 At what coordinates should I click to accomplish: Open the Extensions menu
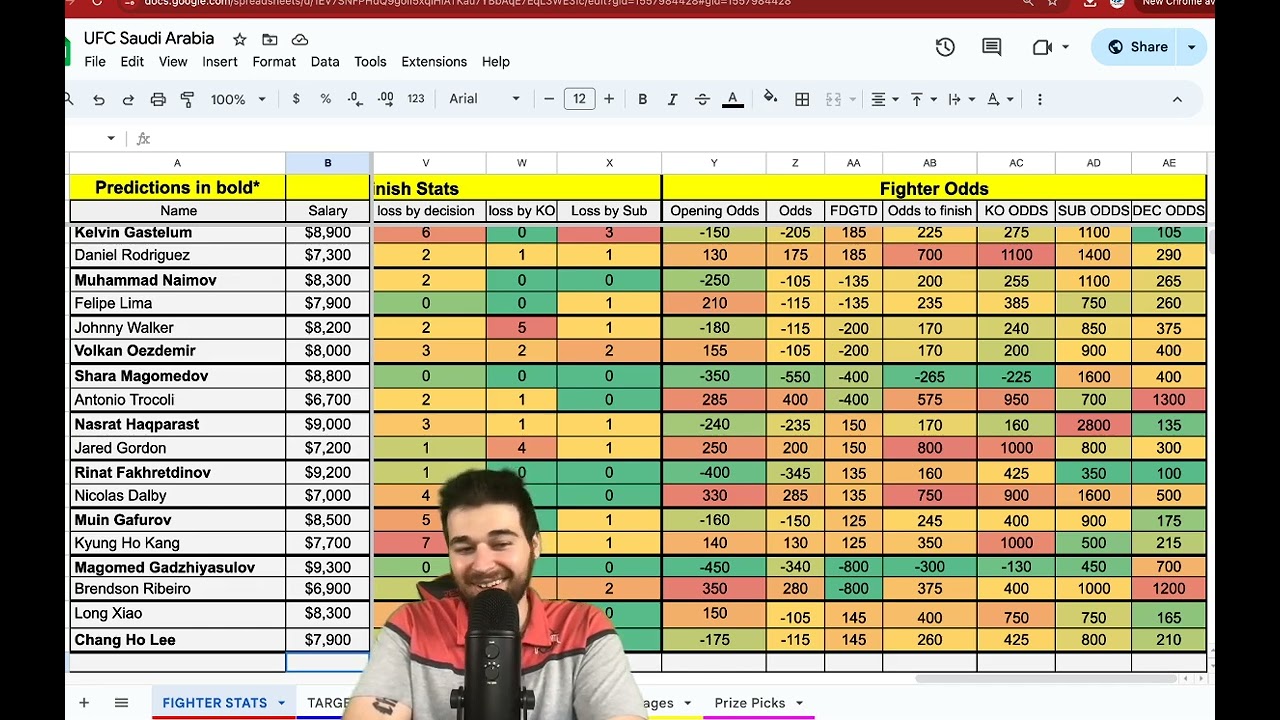434,62
